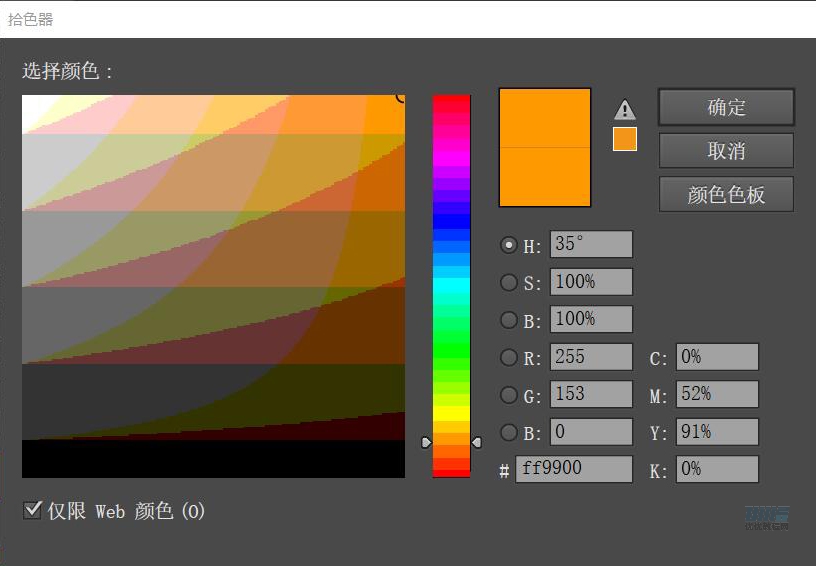Click the K black percentage field

[x=717, y=469]
